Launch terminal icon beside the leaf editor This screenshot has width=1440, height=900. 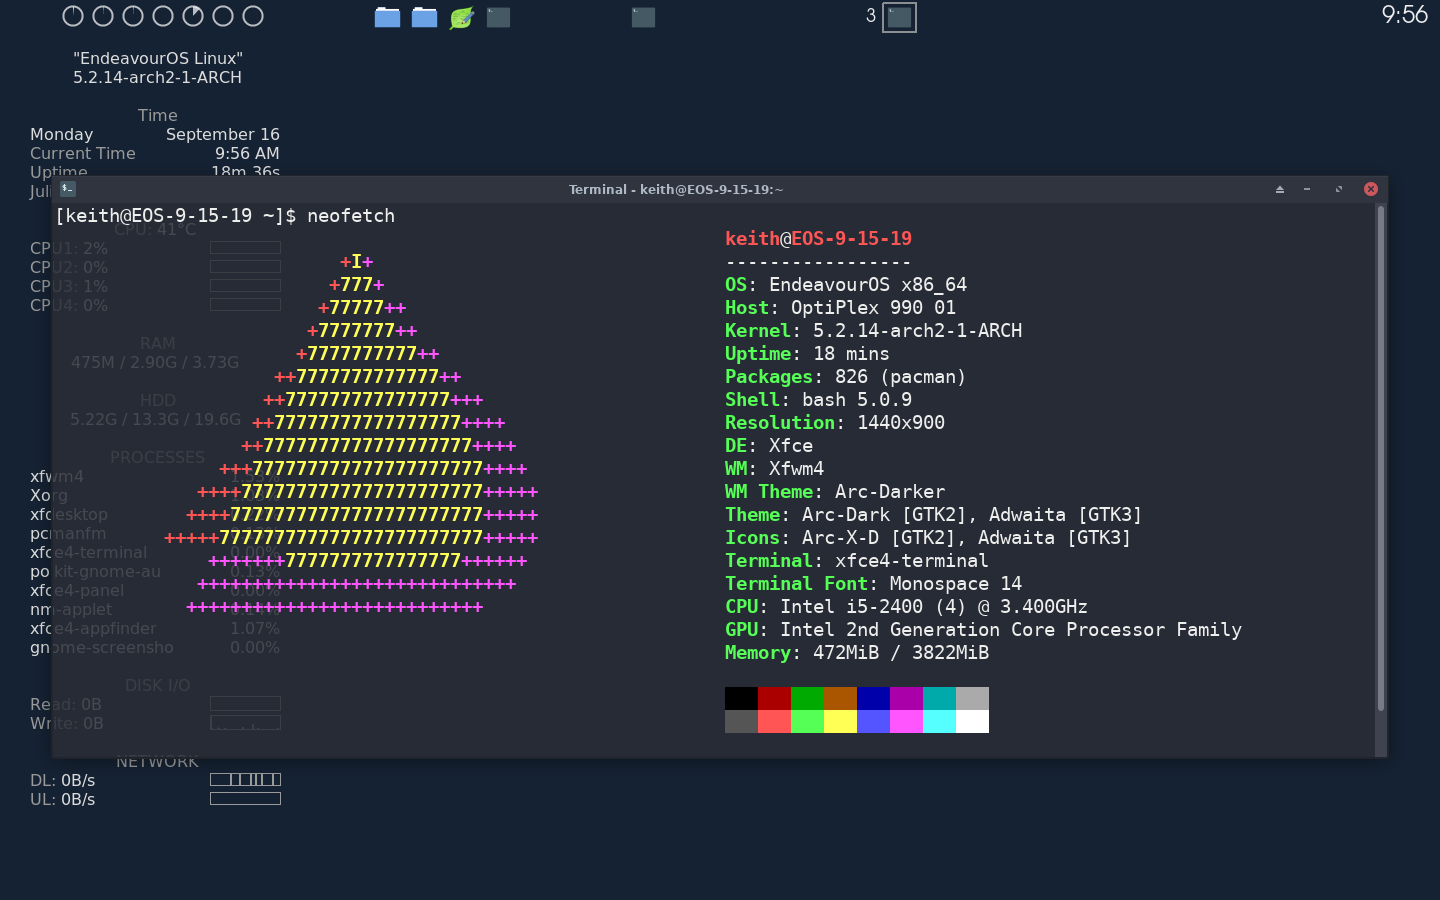click(498, 17)
